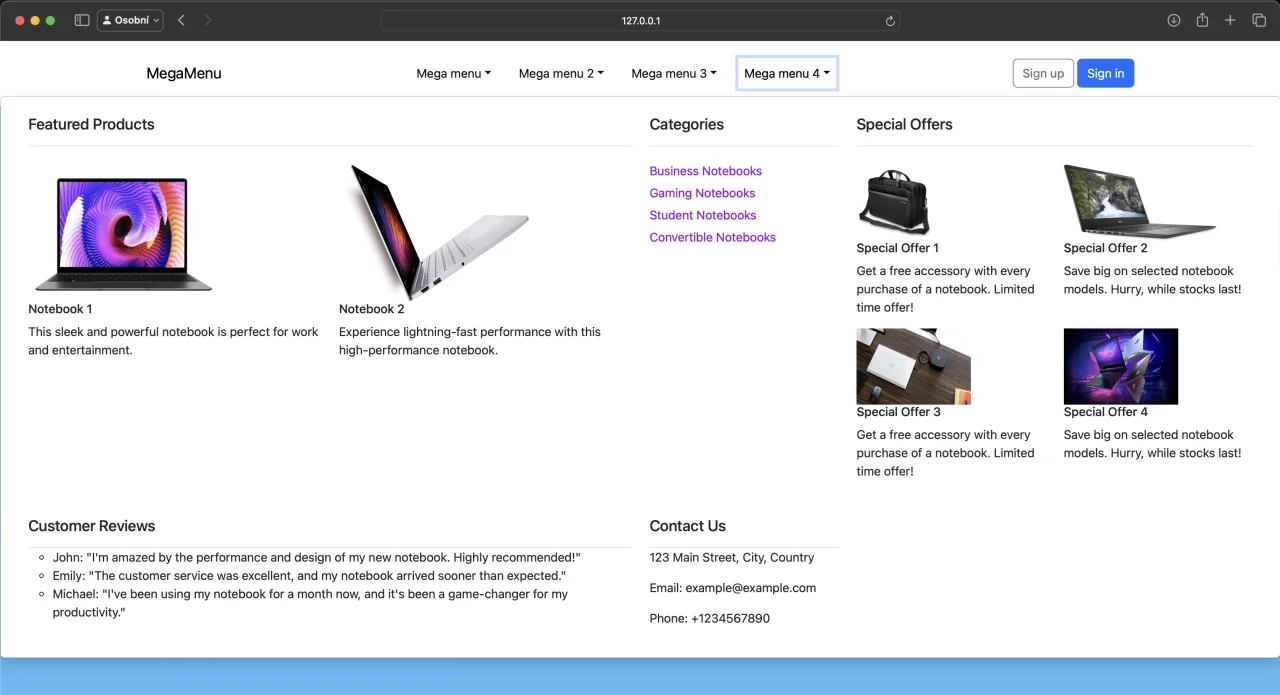This screenshot has height=695, width=1280.
Task: Go forward with the Safari forward arrow
Action: [x=208, y=20]
